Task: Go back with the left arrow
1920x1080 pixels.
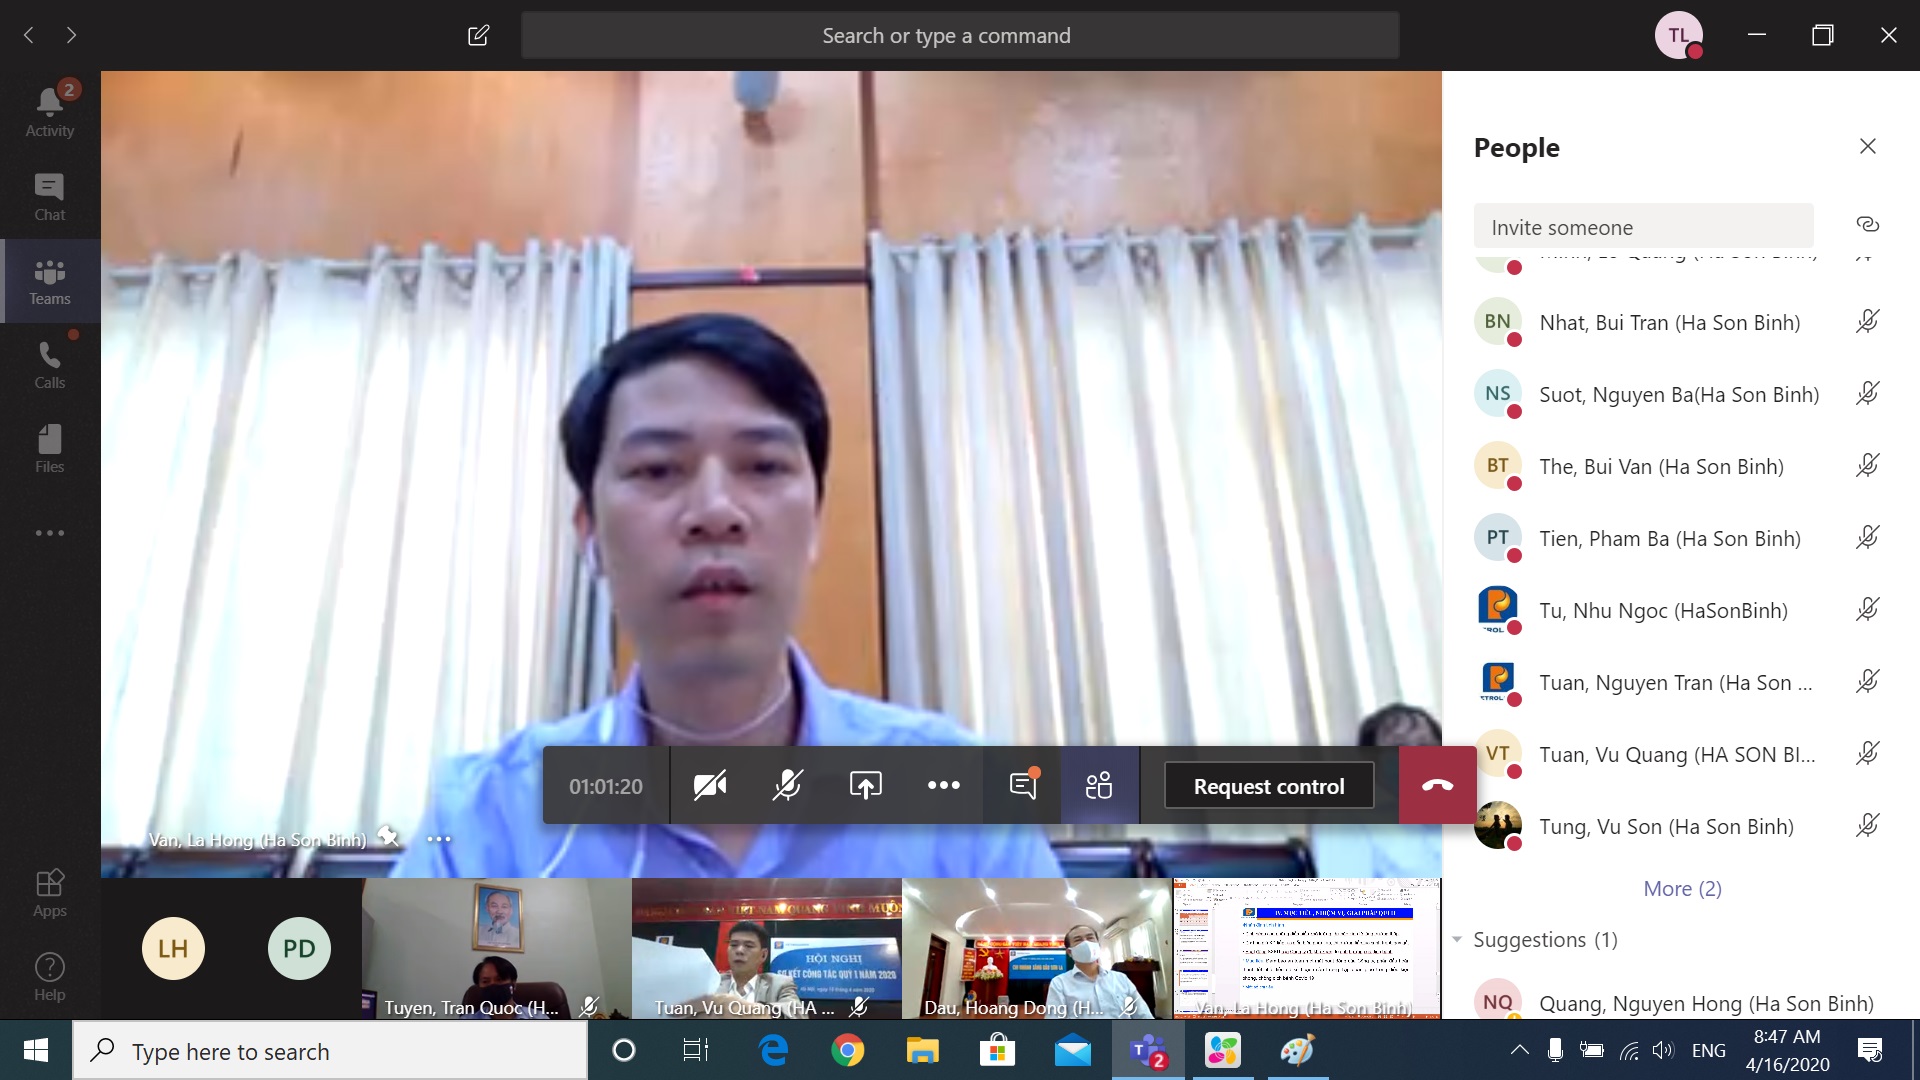Action: [29, 35]
